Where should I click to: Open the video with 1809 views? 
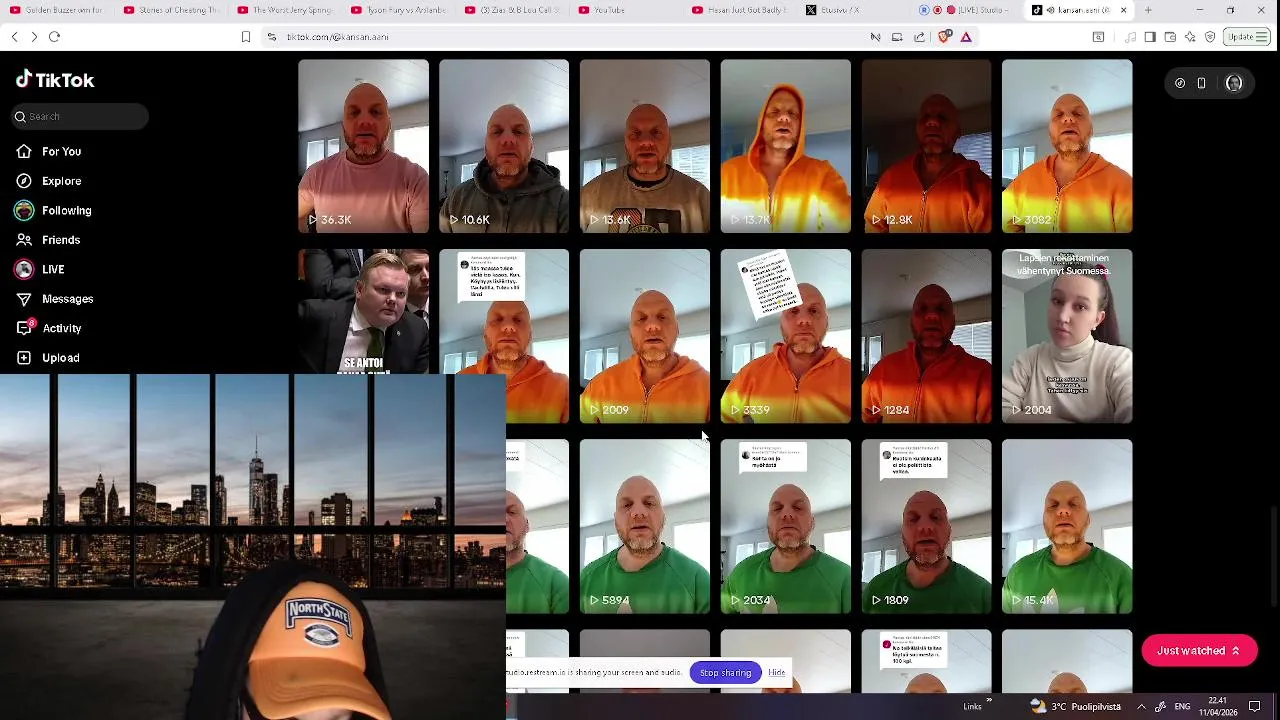(927, 526)
